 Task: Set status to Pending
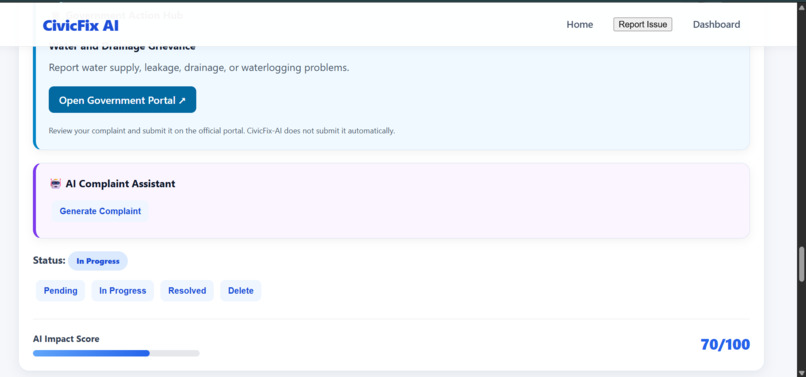[x=61, y=291]
